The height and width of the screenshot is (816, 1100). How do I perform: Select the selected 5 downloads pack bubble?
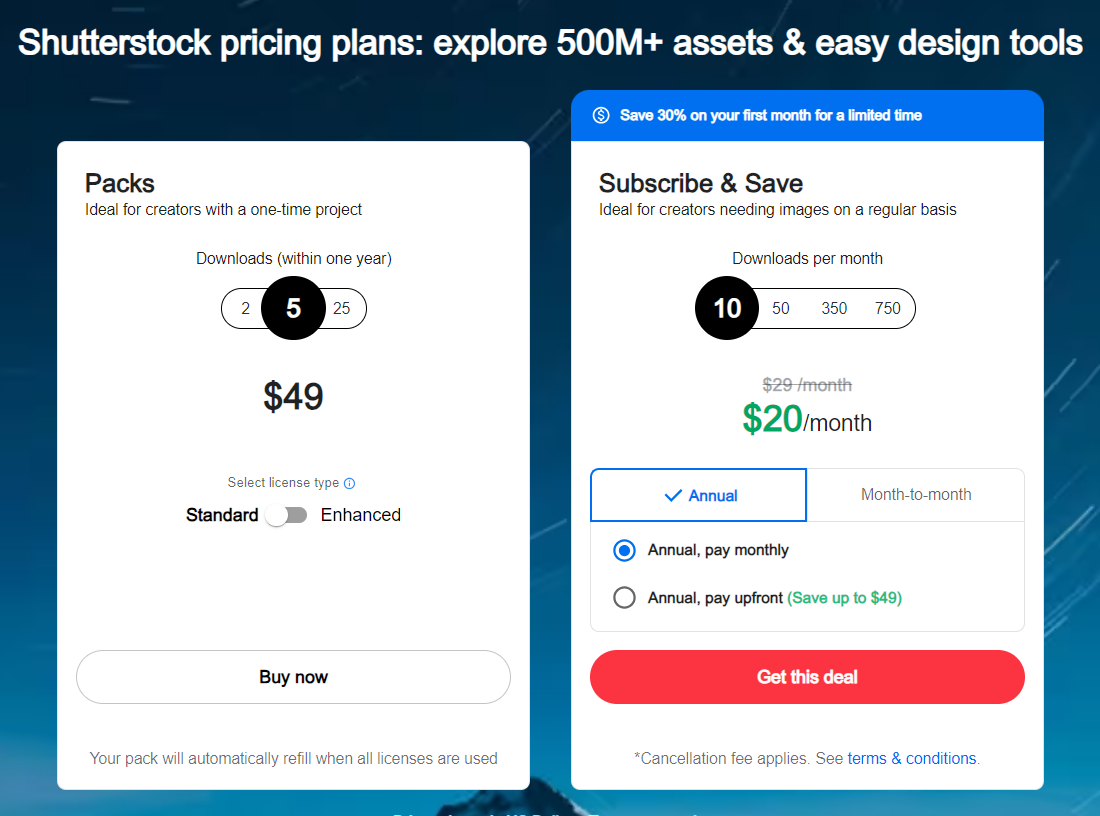(293, 308)
